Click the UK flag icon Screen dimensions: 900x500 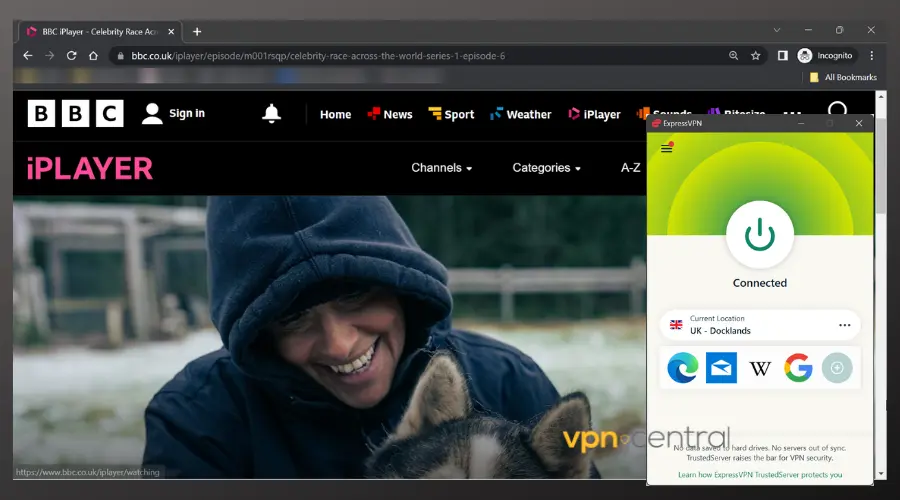coord(676,325)
